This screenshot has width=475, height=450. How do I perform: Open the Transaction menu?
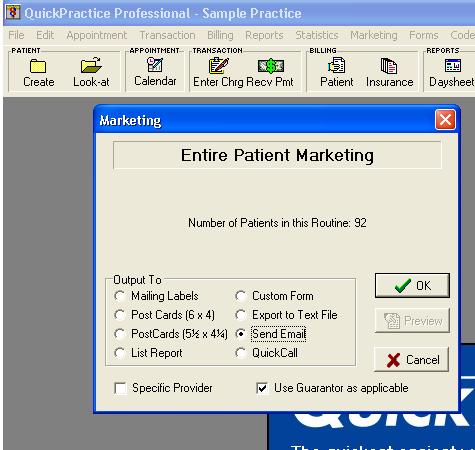pos(167,35)
